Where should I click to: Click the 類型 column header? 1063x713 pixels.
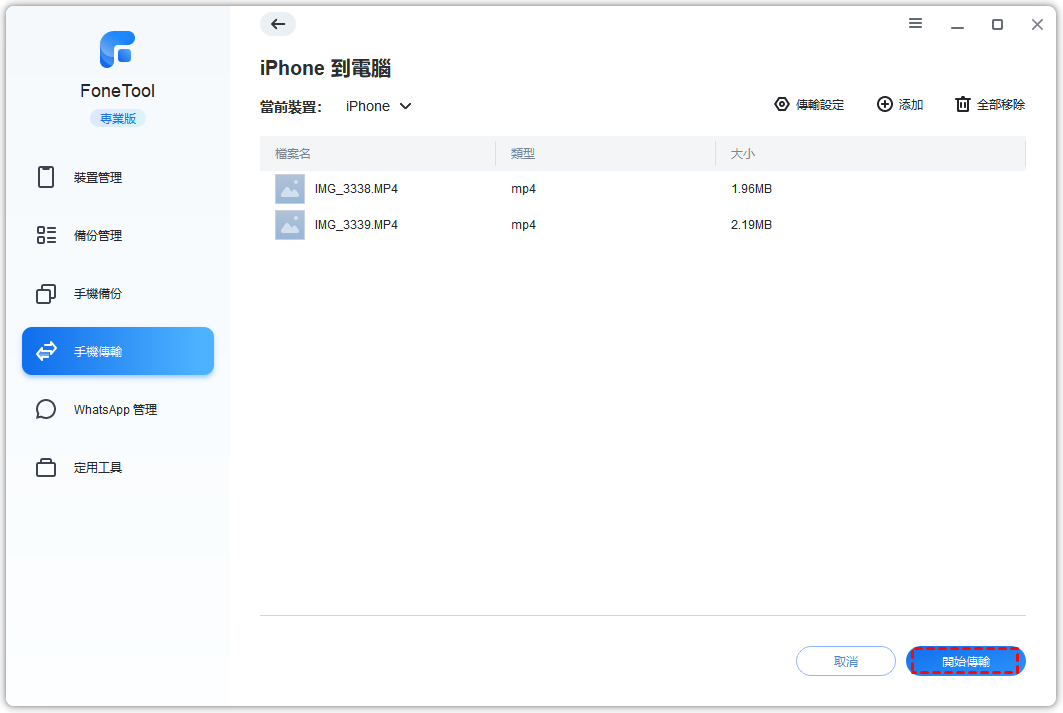pyautogui.click(x=523, y=154)
